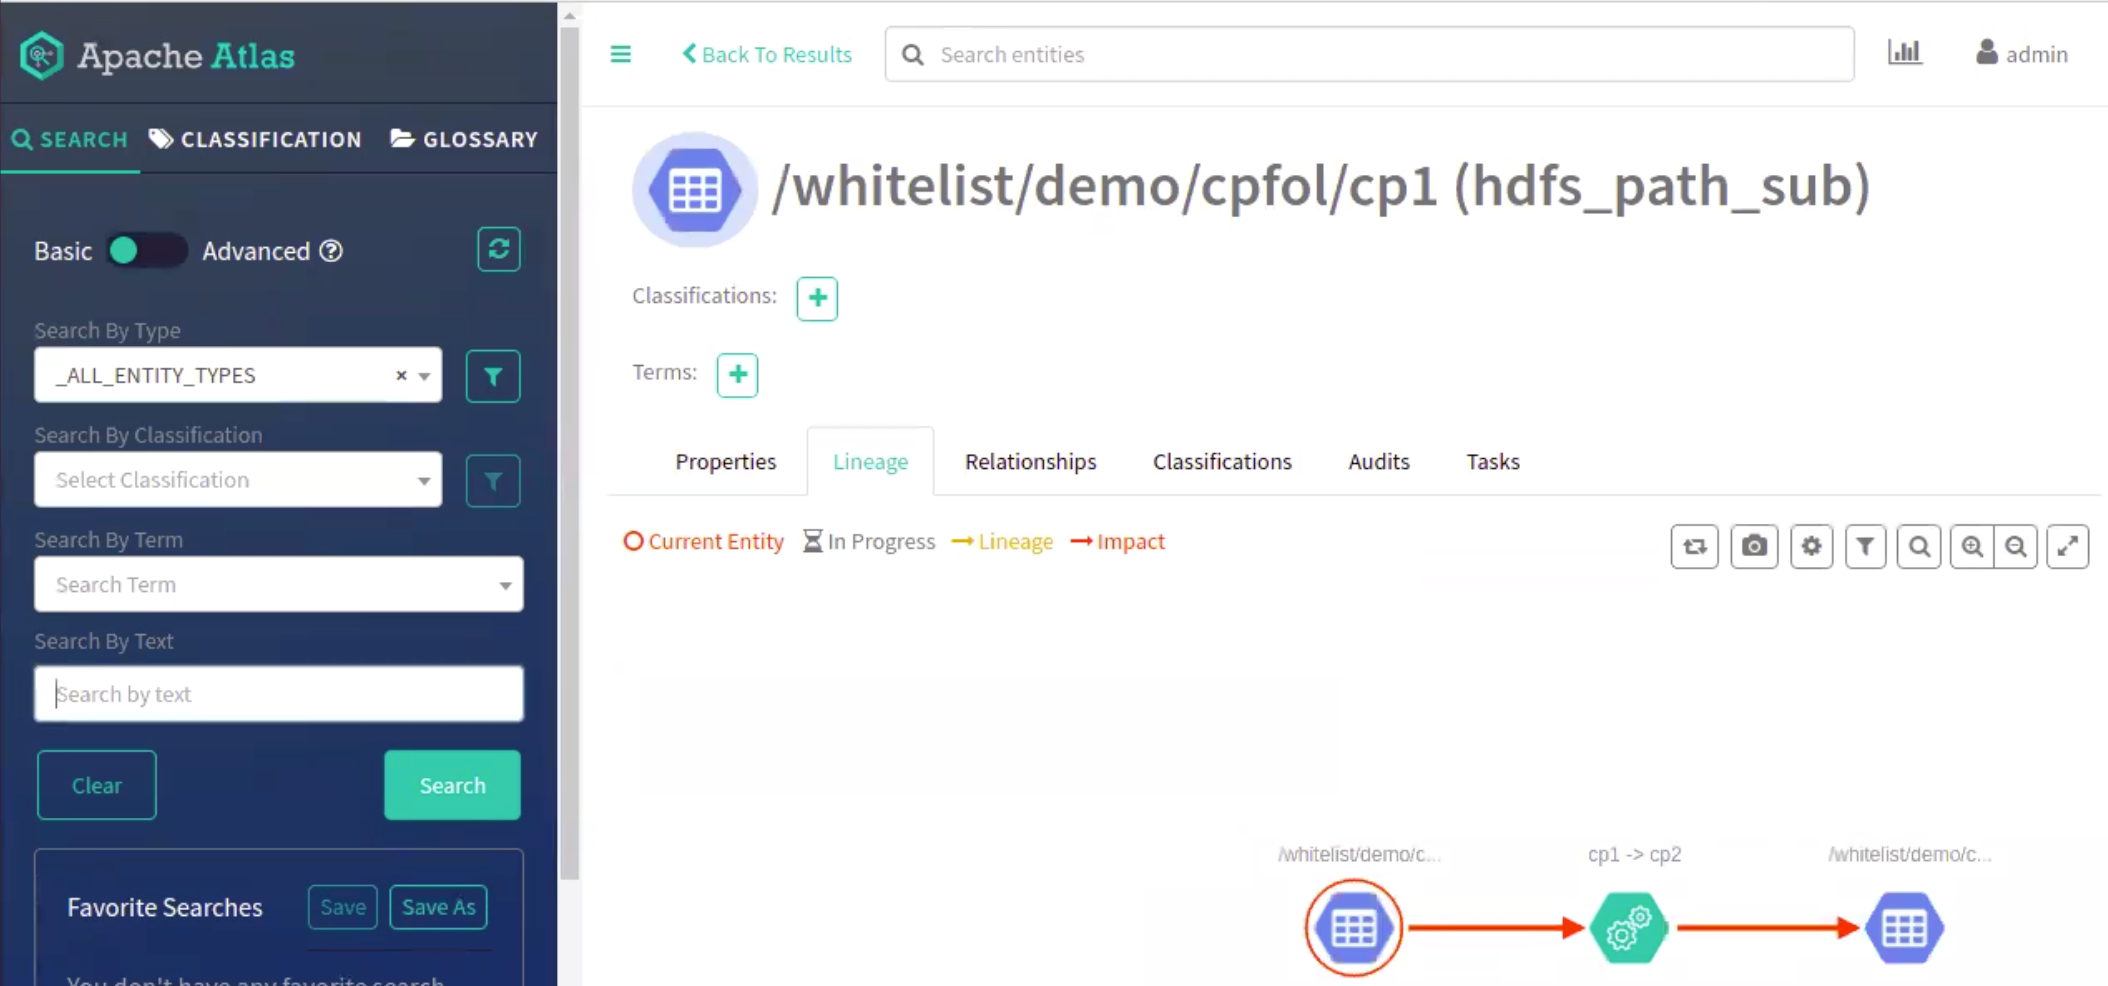Expand lineage graph to fullscreen
The width and height of the screenshot is (2108, 986).
(x=2067, y=546)
